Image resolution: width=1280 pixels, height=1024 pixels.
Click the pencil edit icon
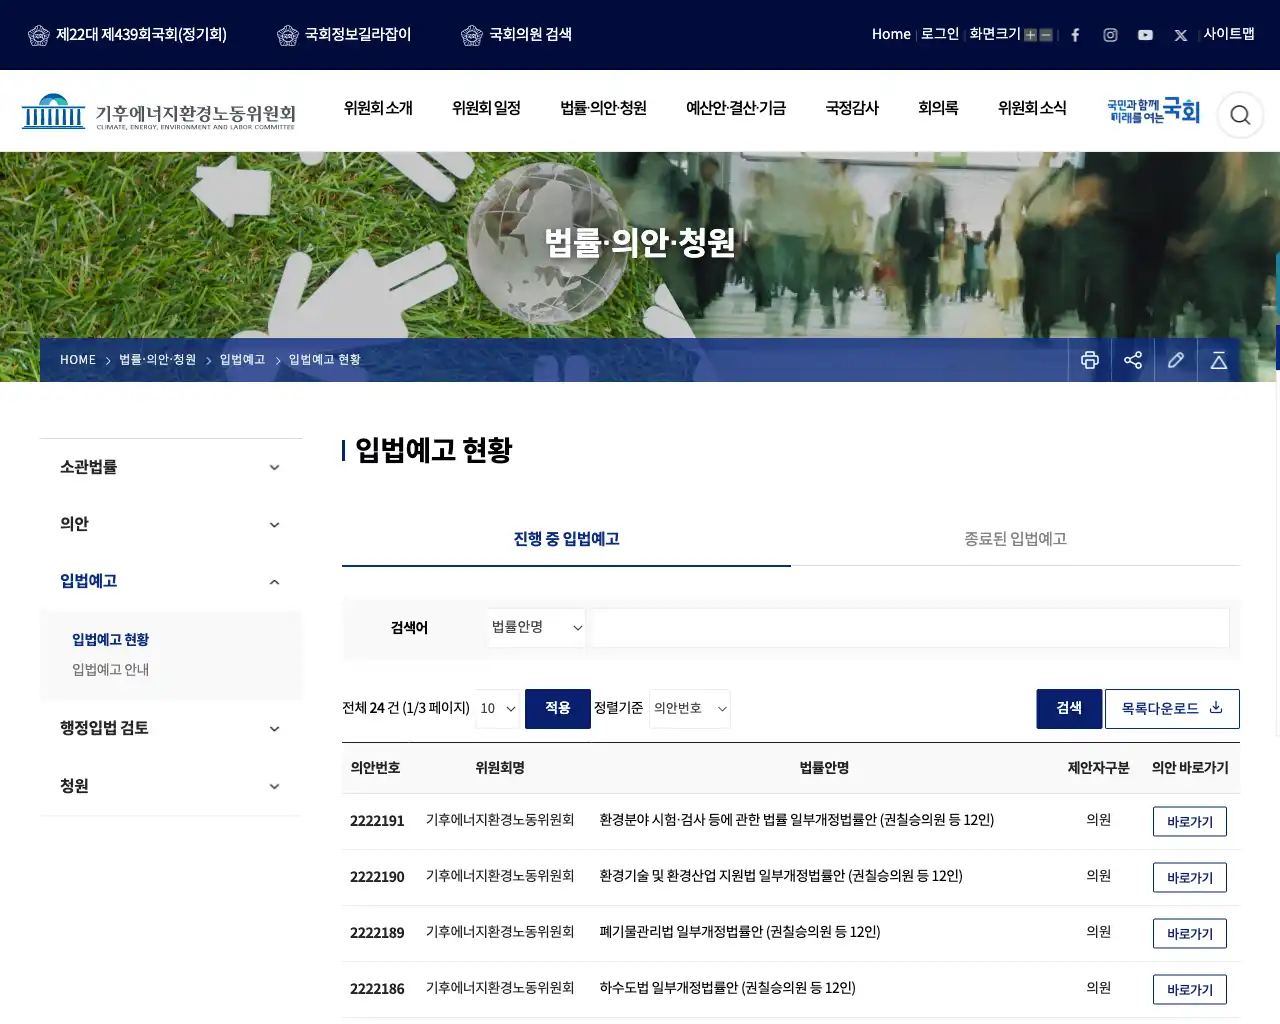pyautogui.click(x=1176, y=360)
